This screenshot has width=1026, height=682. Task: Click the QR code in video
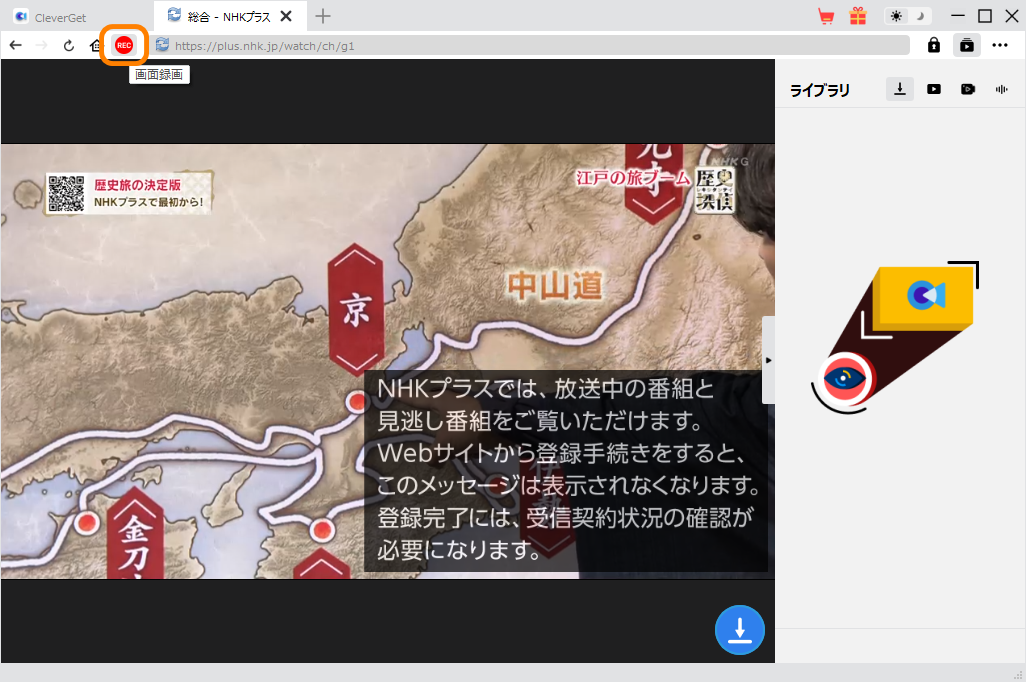click(66, 193)
